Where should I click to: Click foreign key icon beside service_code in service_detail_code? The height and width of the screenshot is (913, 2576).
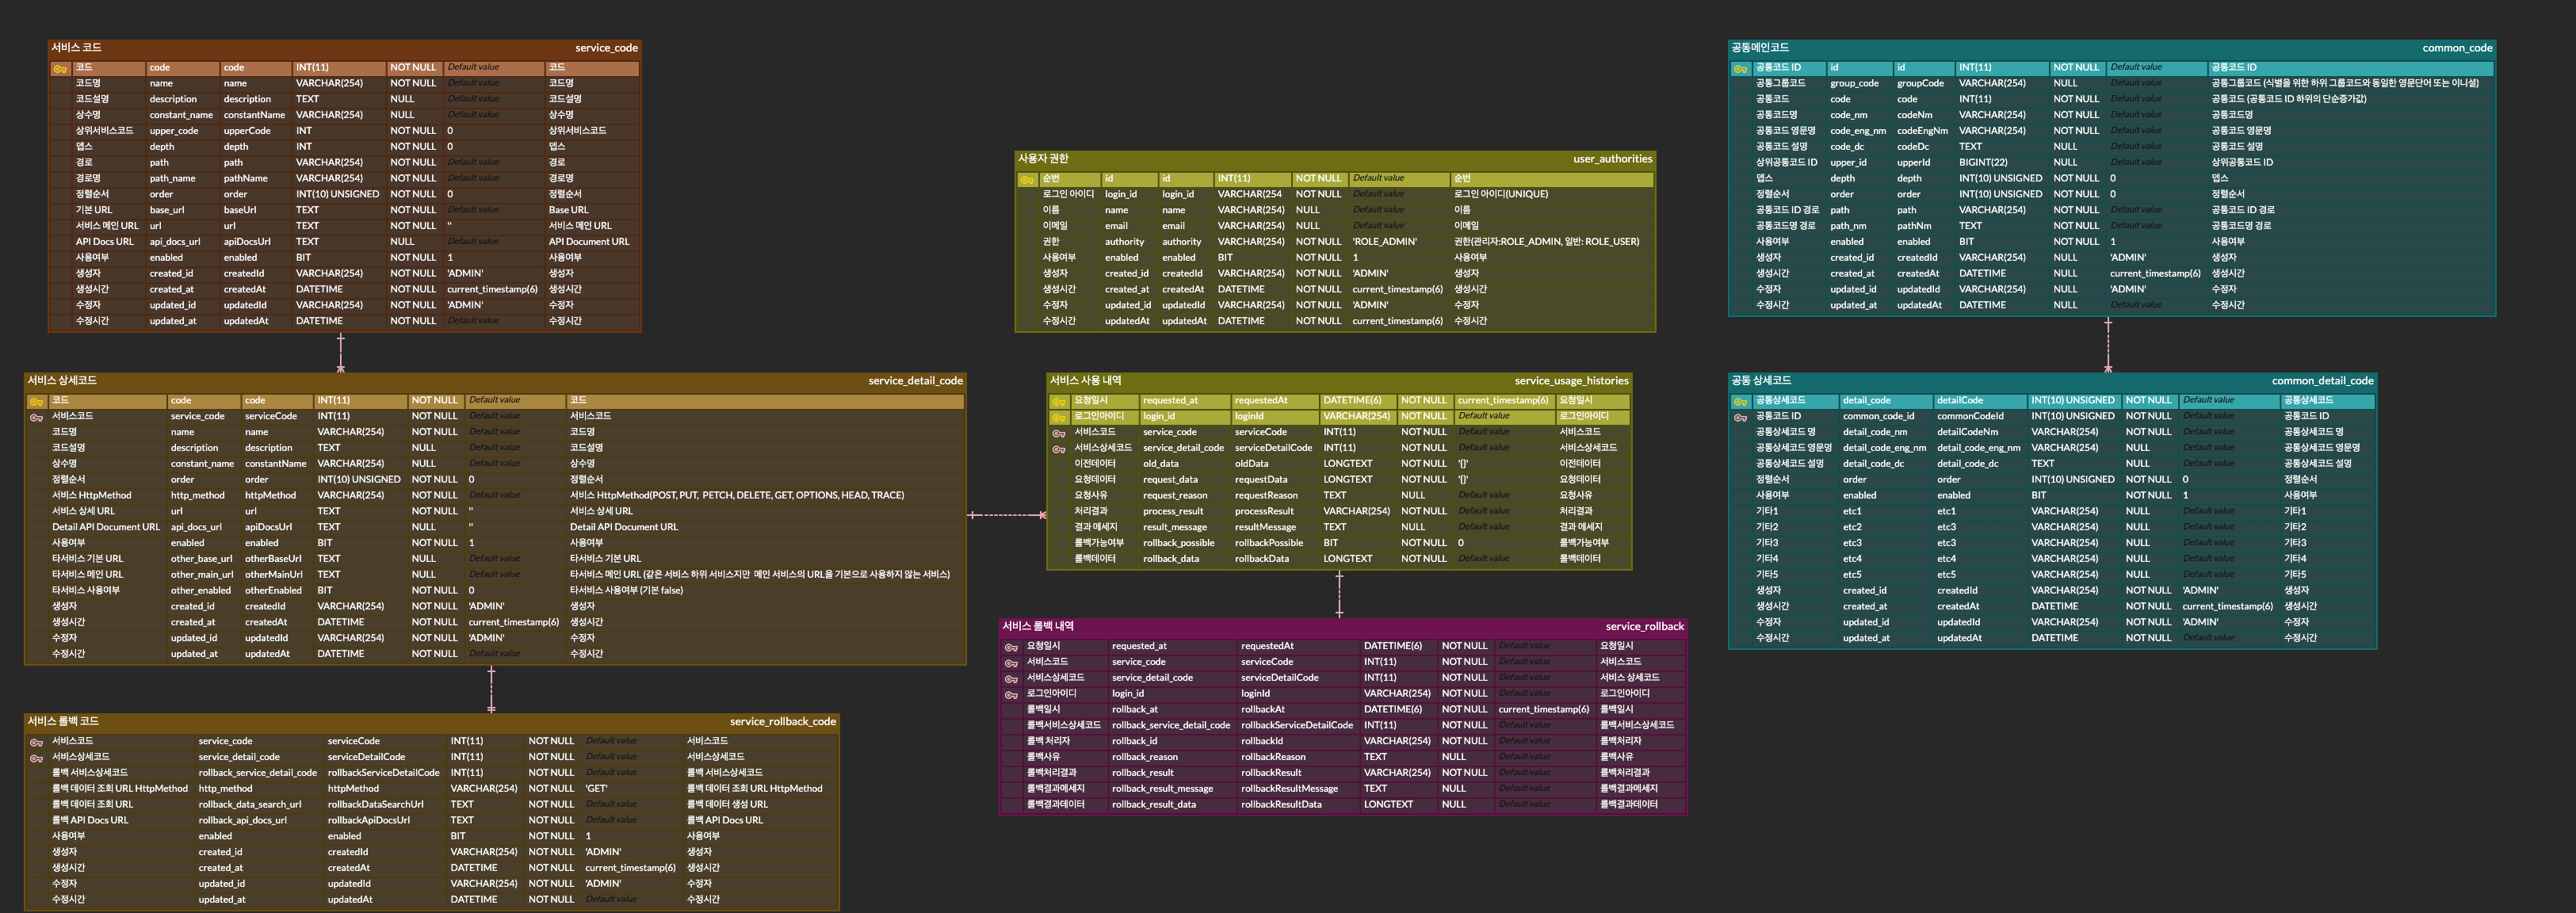(36, 417)
